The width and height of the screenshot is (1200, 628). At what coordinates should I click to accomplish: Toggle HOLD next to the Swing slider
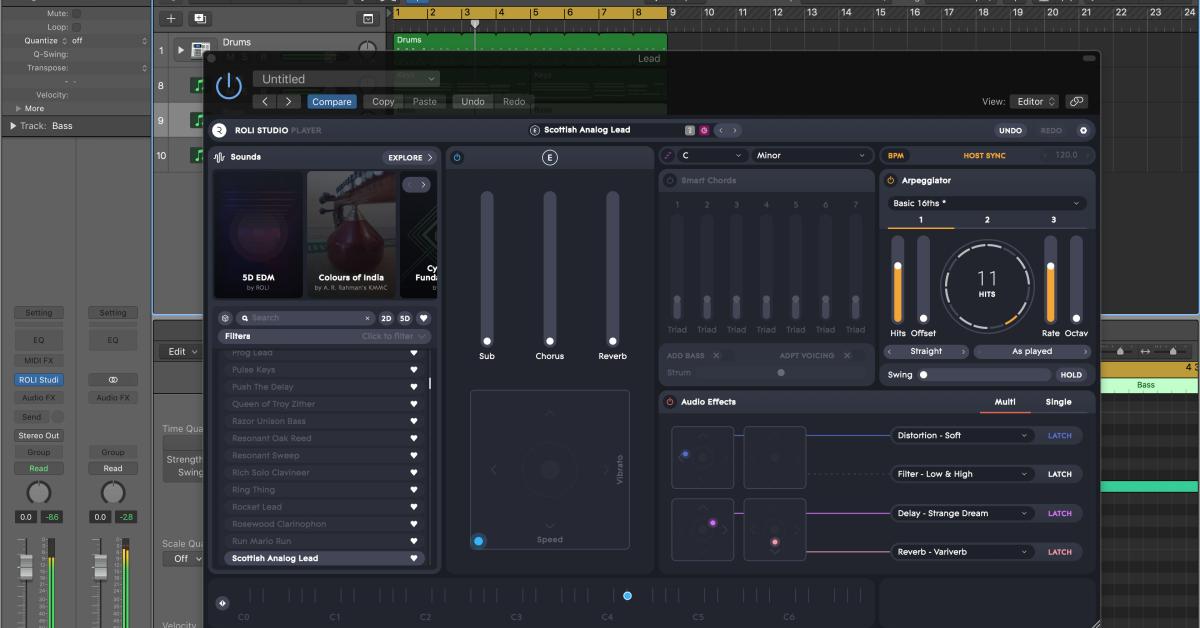(1070, 374)
